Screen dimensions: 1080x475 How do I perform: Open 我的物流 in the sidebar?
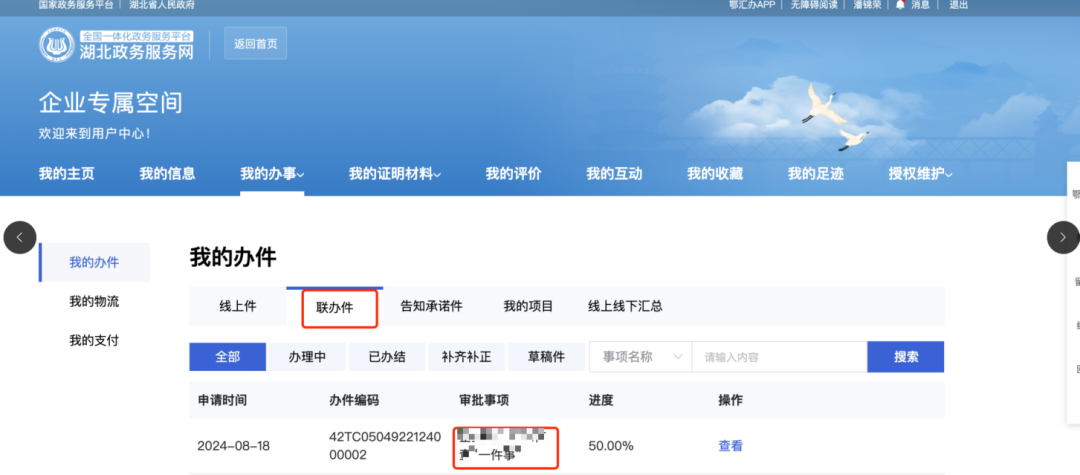click(94, 302)
